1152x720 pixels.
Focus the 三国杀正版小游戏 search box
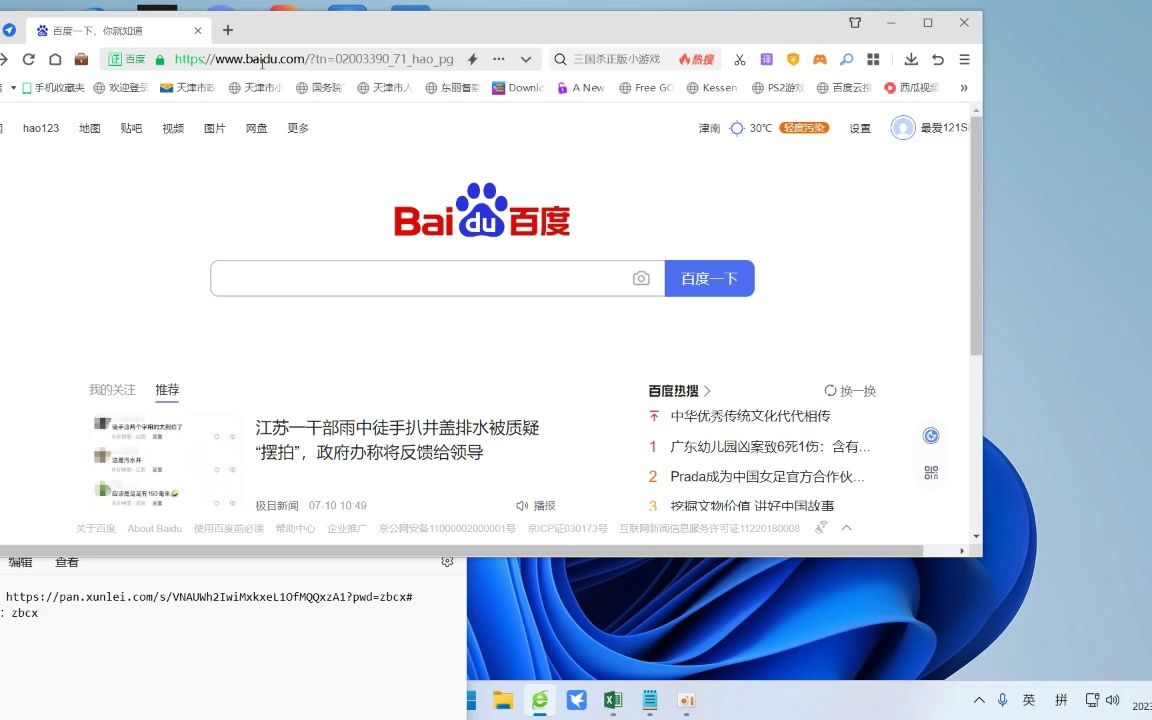coord(616,60)
